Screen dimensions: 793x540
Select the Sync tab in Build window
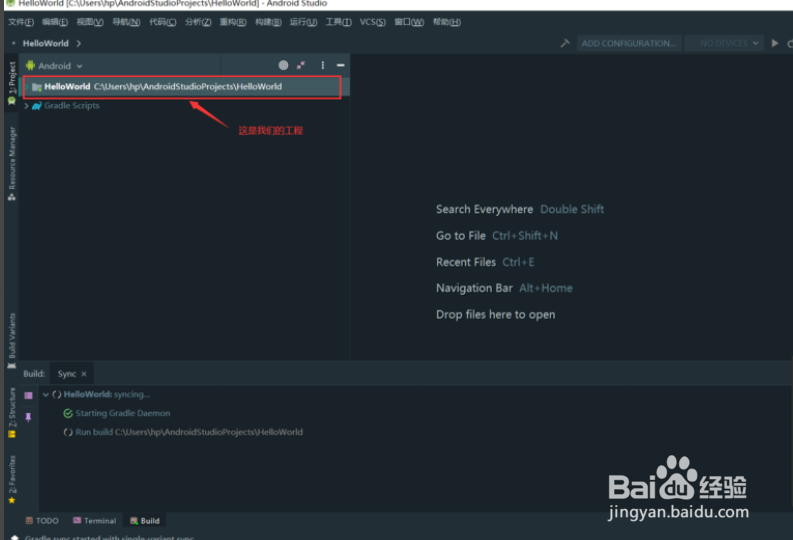[67, 374]
